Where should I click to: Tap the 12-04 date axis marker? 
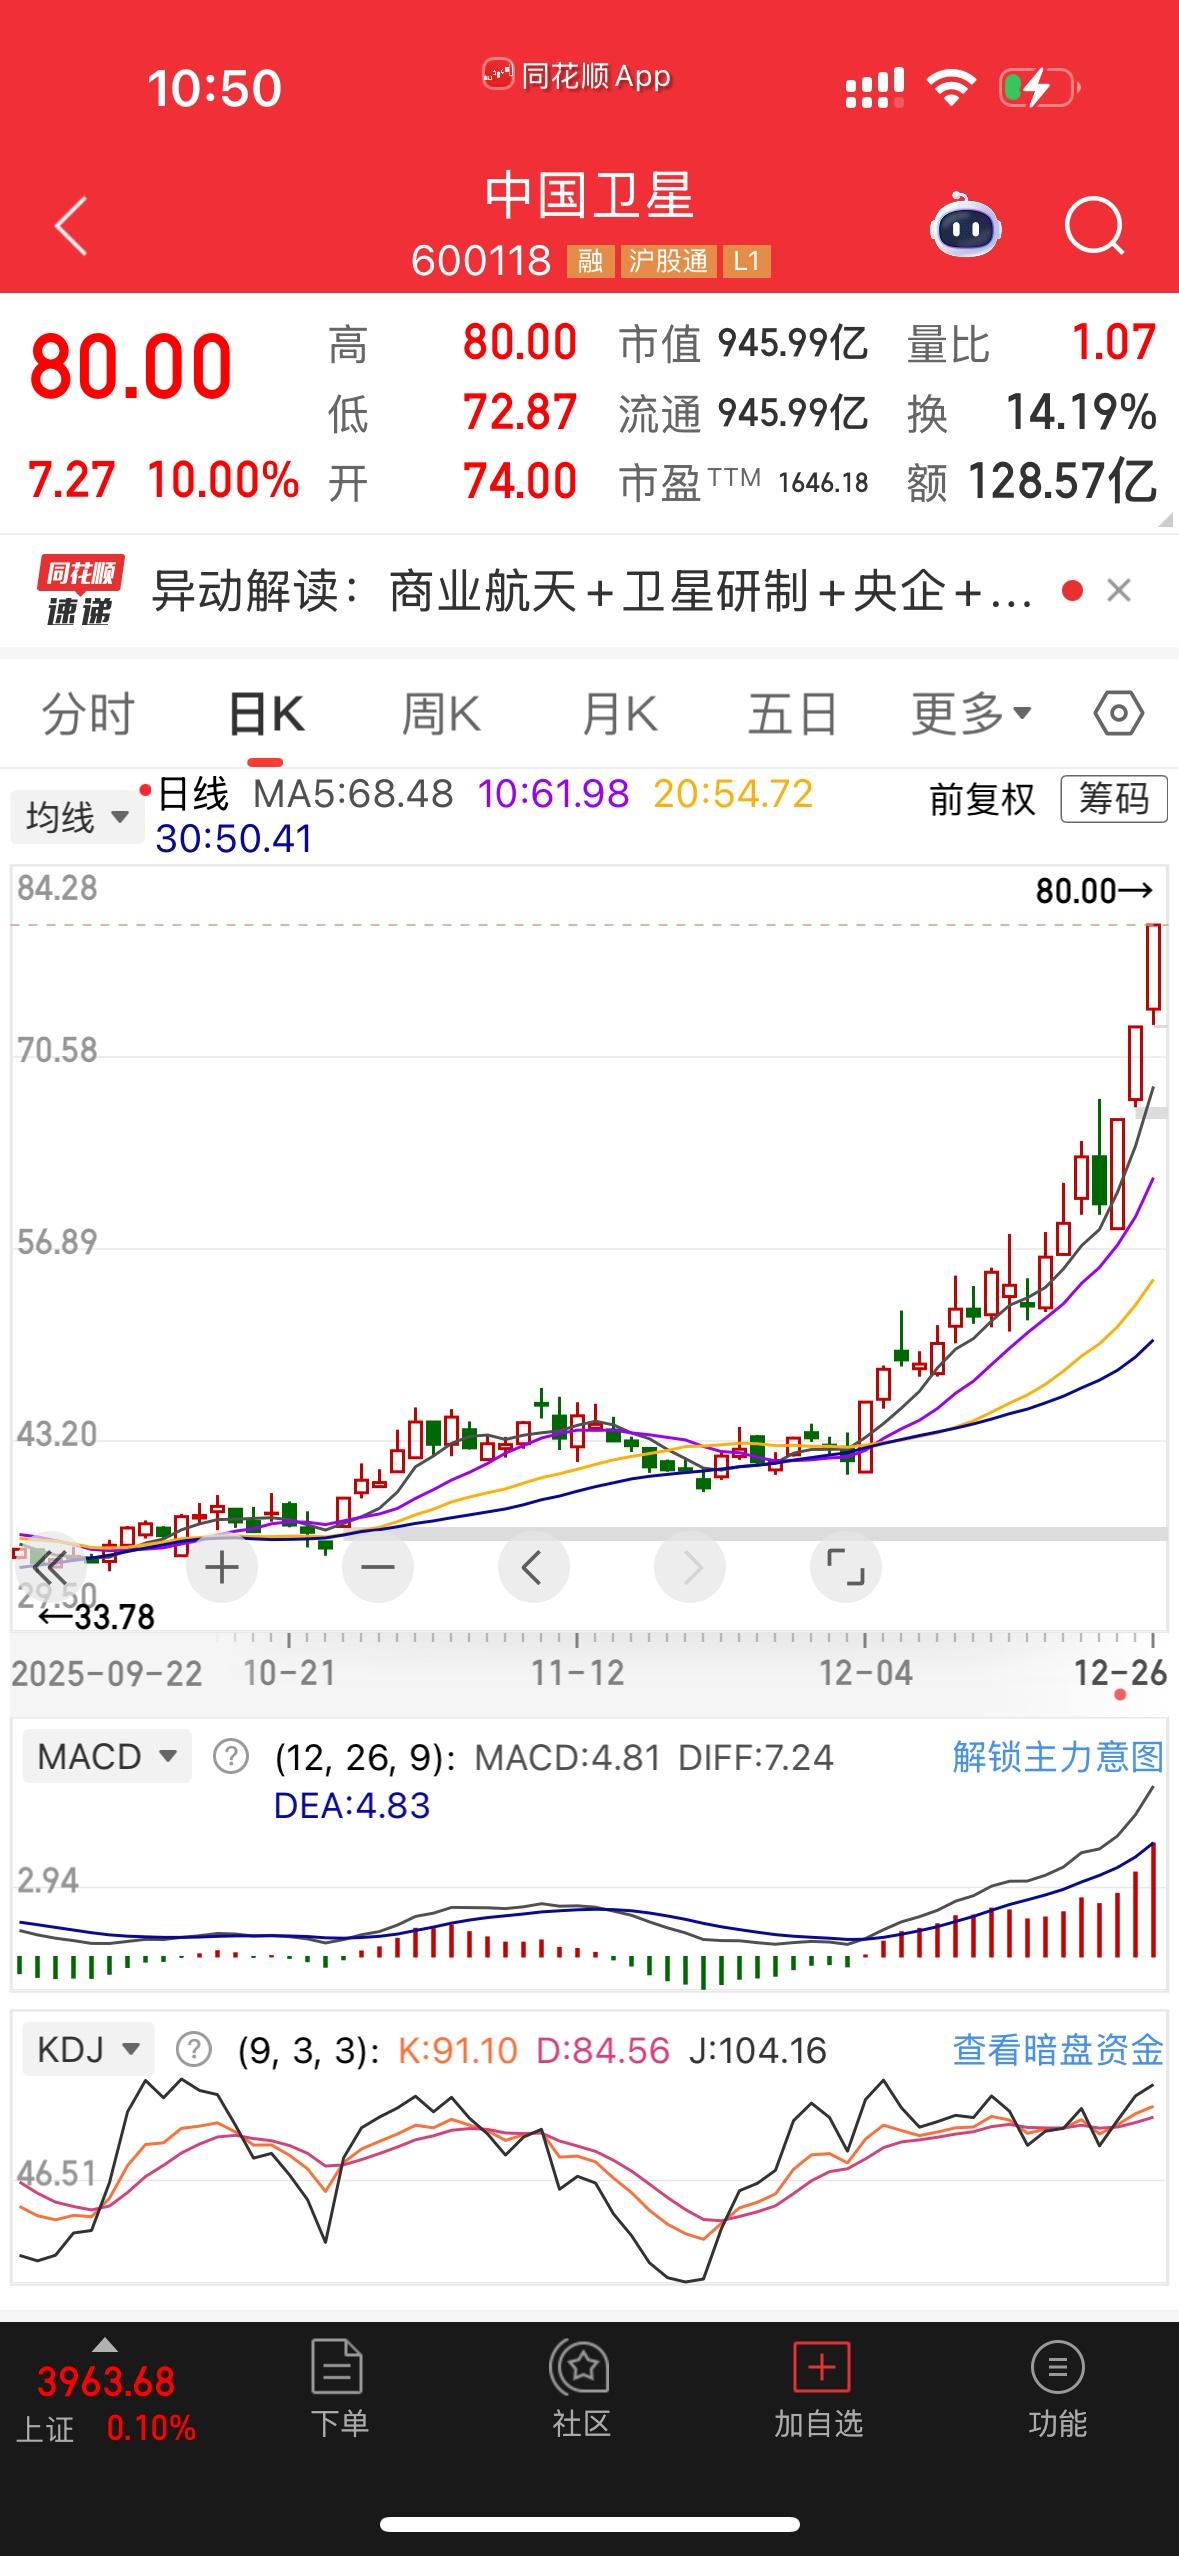tap(866, 1672)
